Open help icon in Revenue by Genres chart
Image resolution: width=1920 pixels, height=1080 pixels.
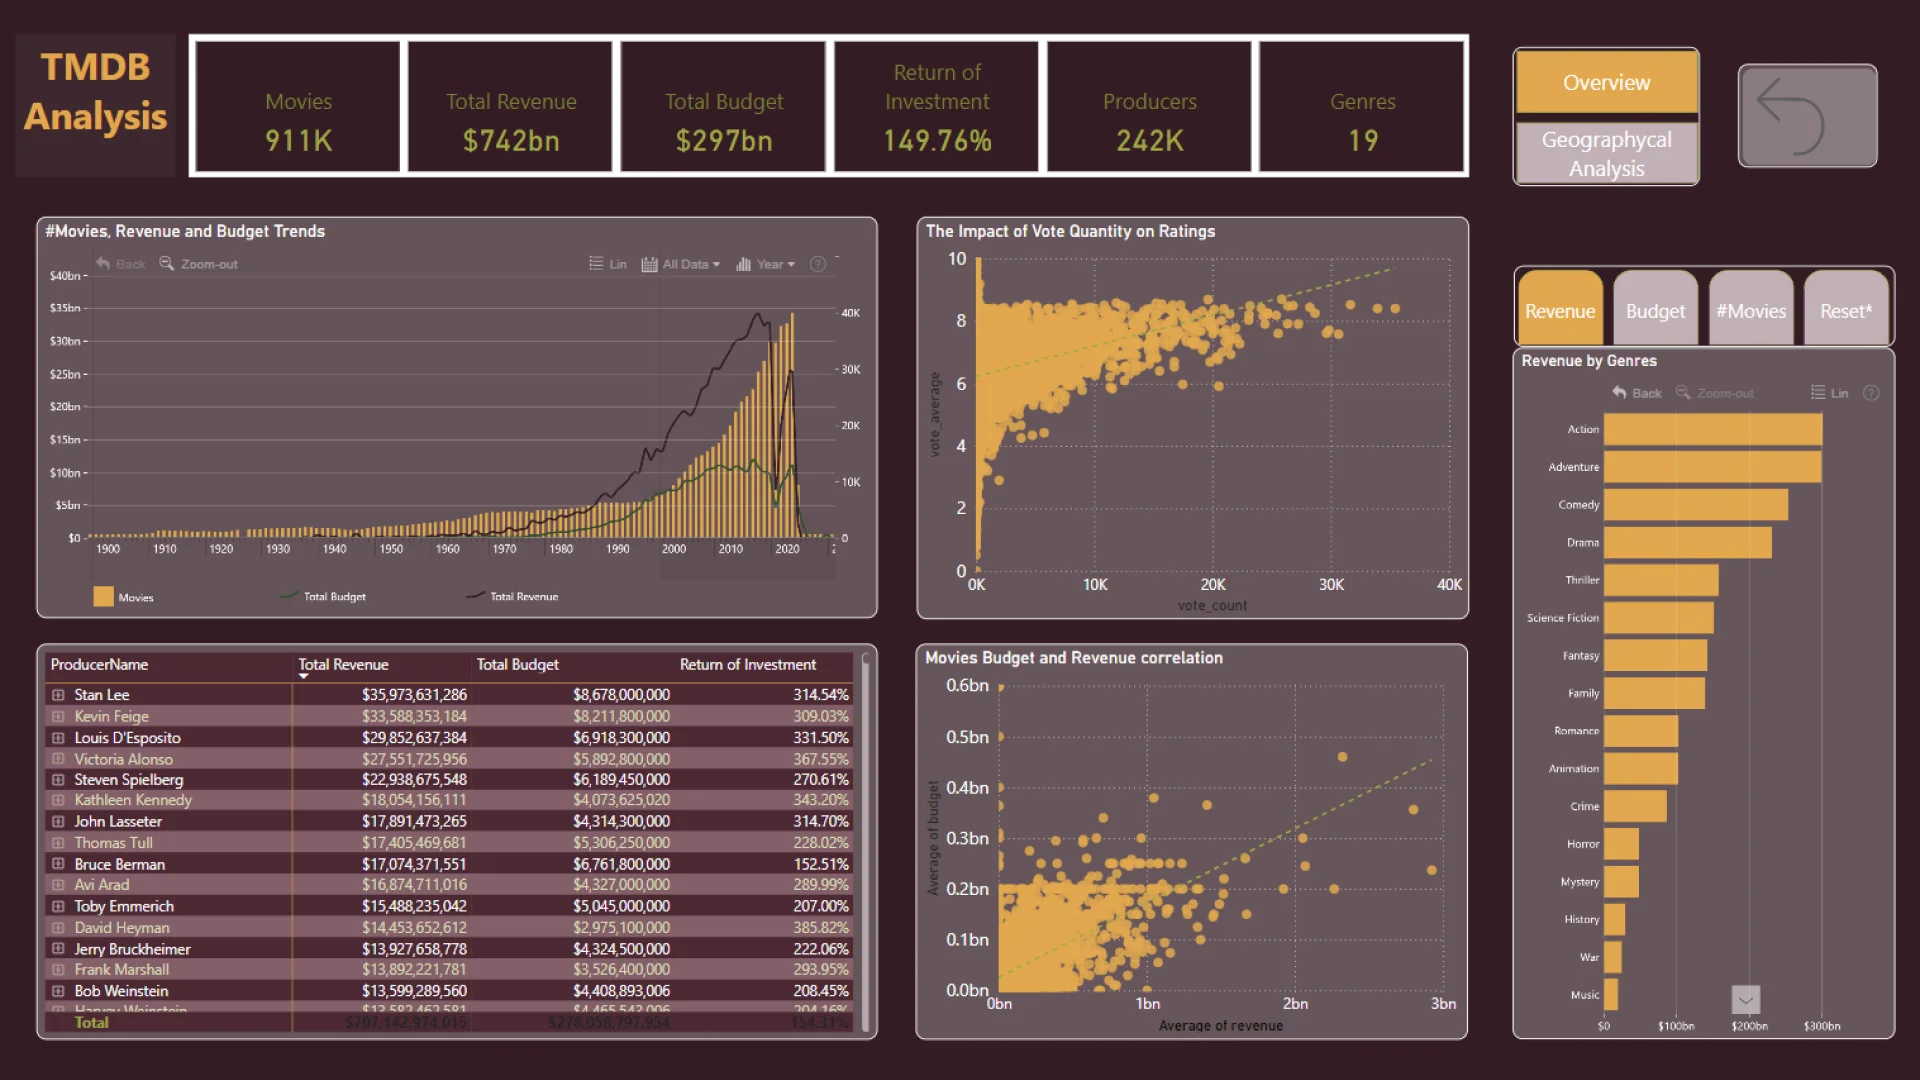coord(1871,393)
